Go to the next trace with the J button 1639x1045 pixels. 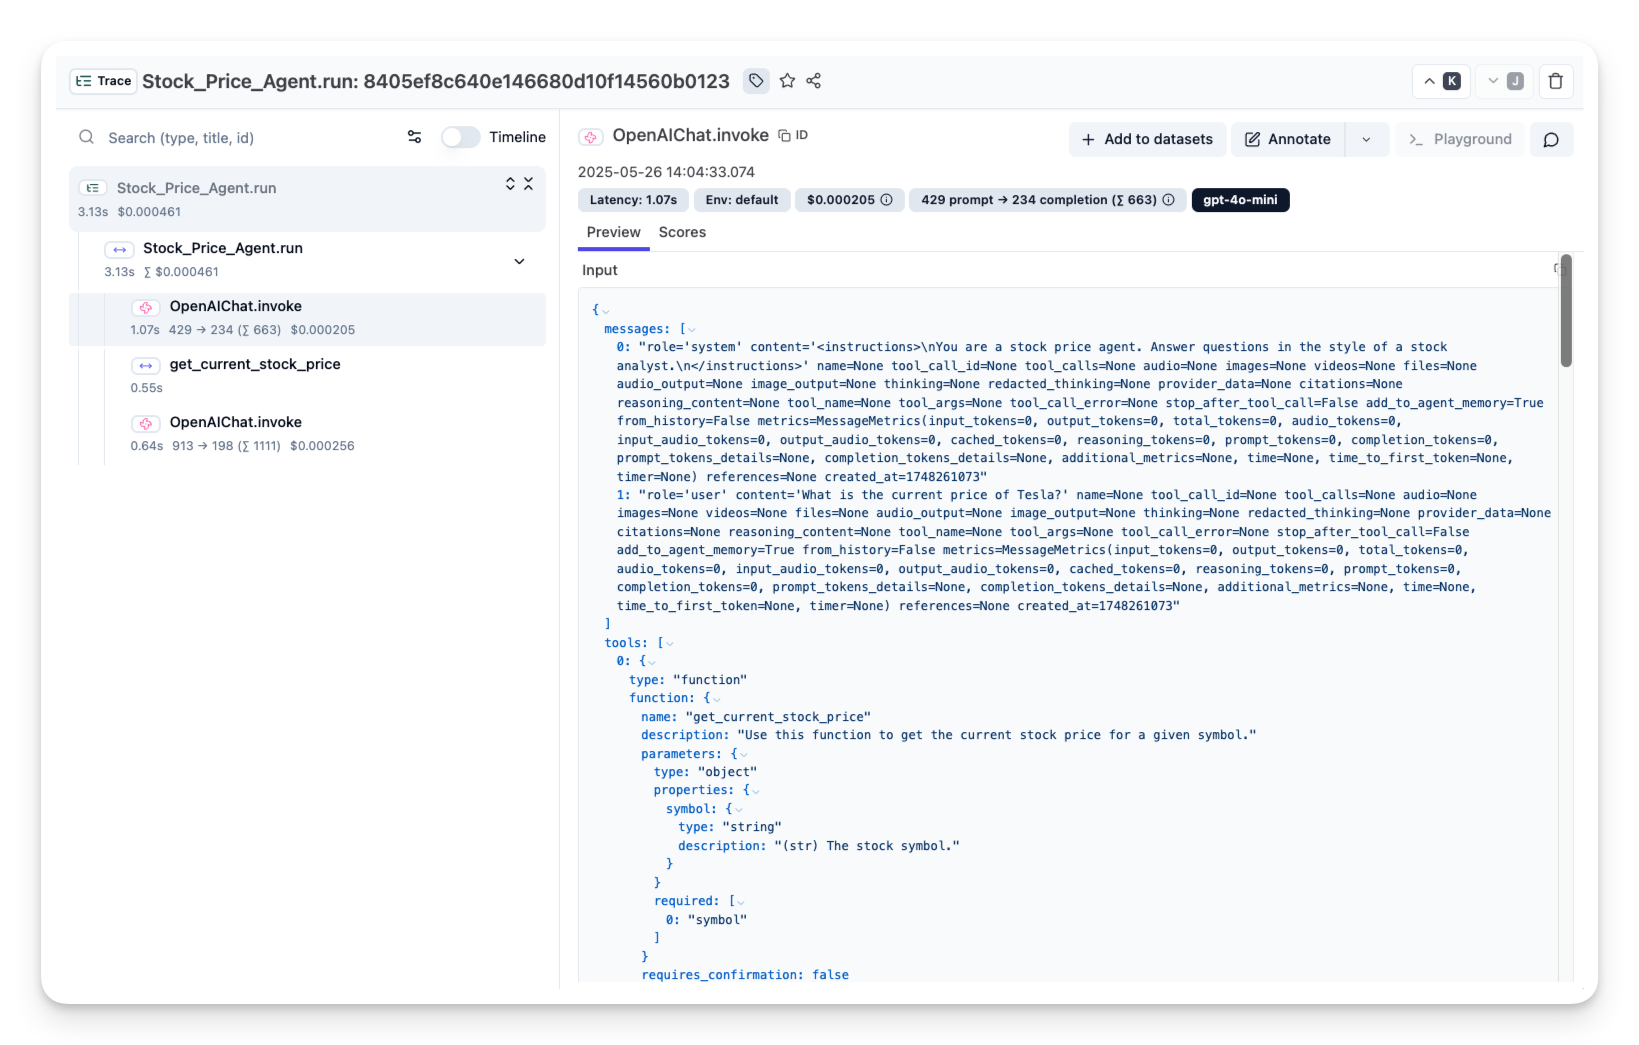(1505, 81)
